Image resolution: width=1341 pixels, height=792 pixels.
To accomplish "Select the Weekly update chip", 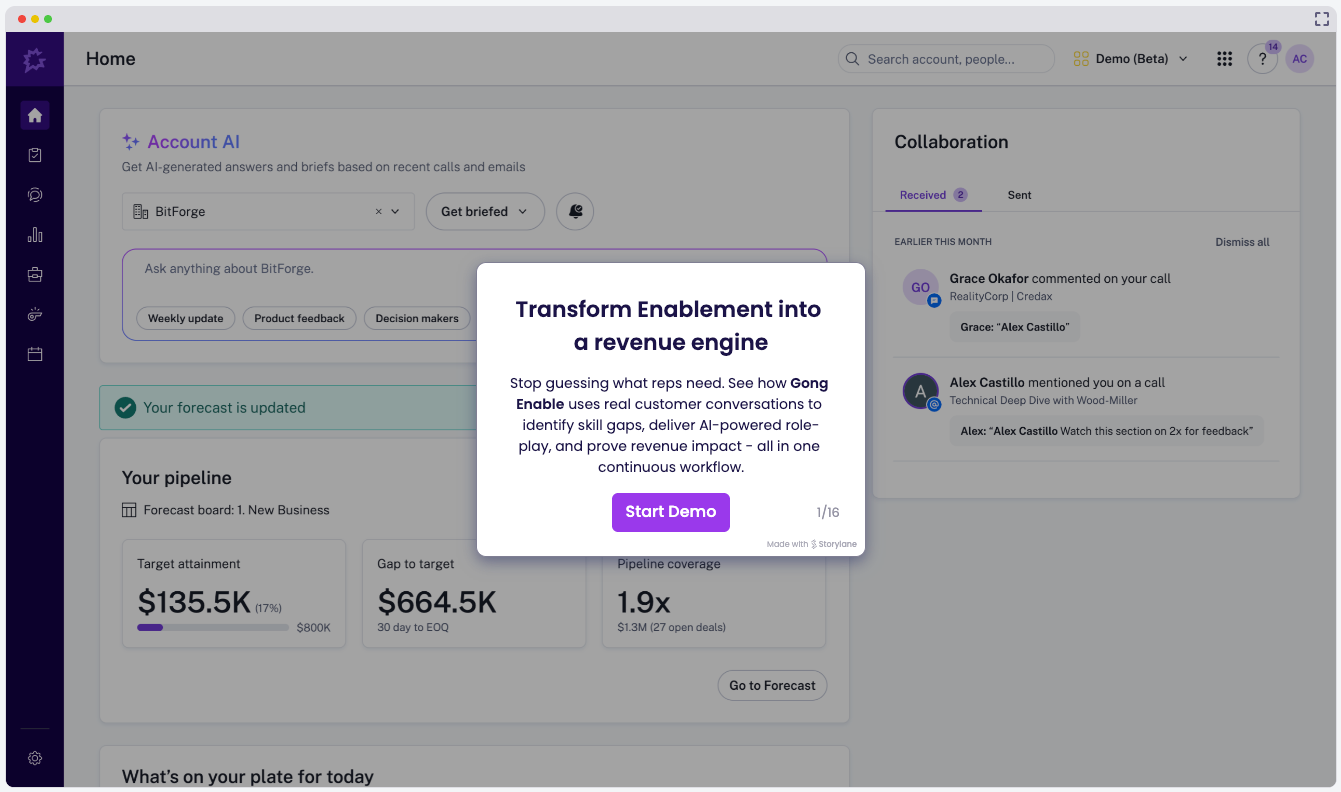I will tap(186, 318).
